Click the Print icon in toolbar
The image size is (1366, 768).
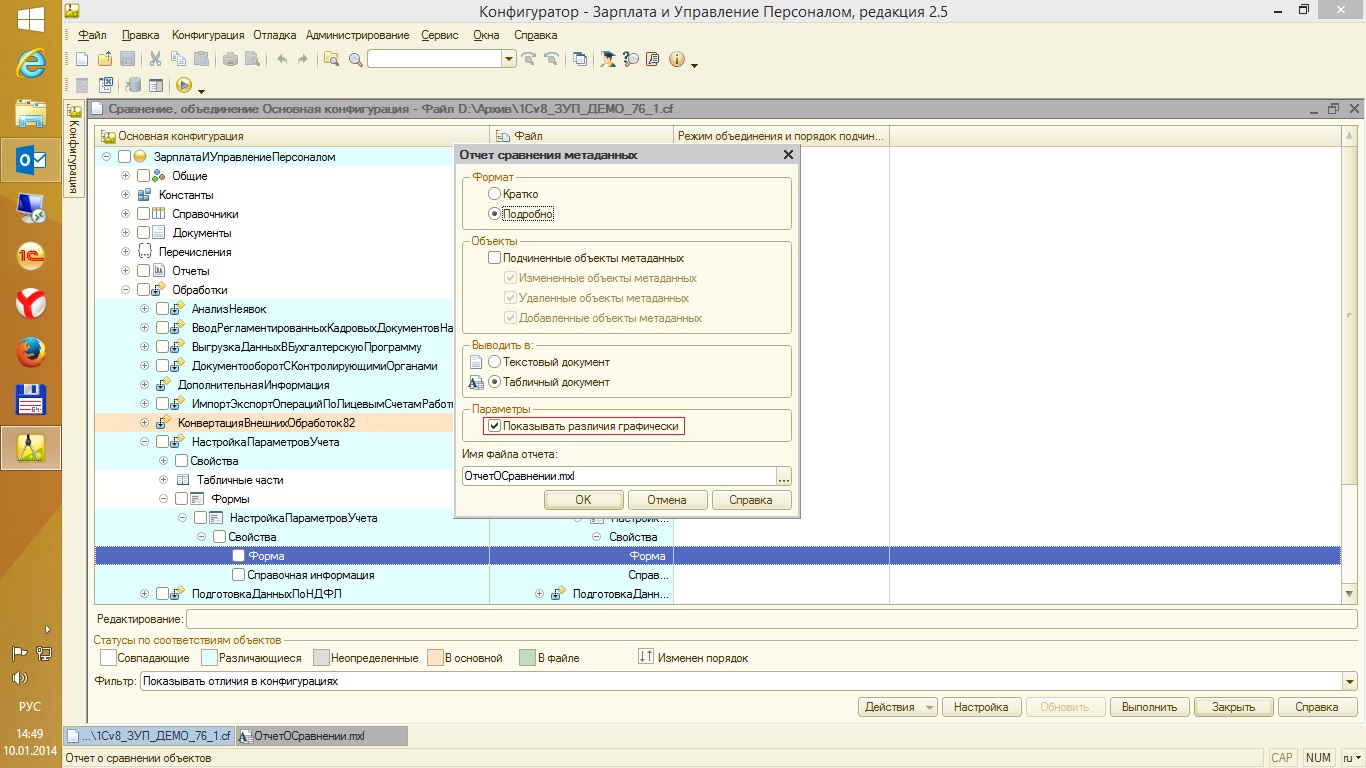[230, 60]
